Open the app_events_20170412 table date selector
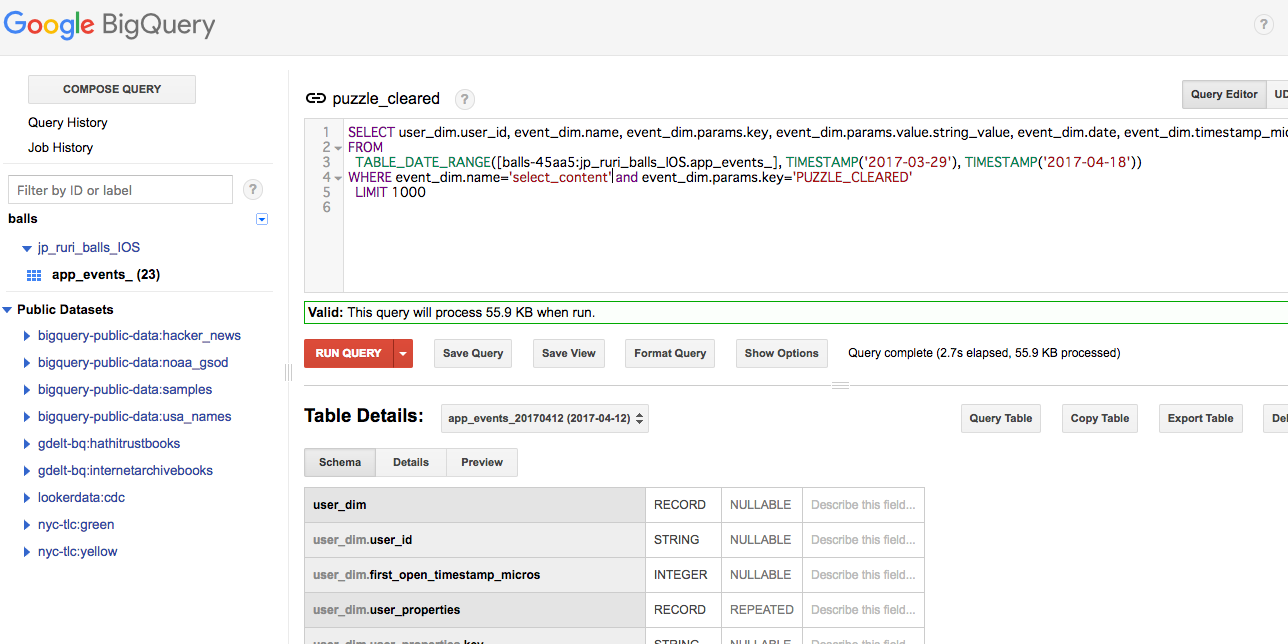The height and width of the screenshot is (644, 1288). click(x=545, y=419)
